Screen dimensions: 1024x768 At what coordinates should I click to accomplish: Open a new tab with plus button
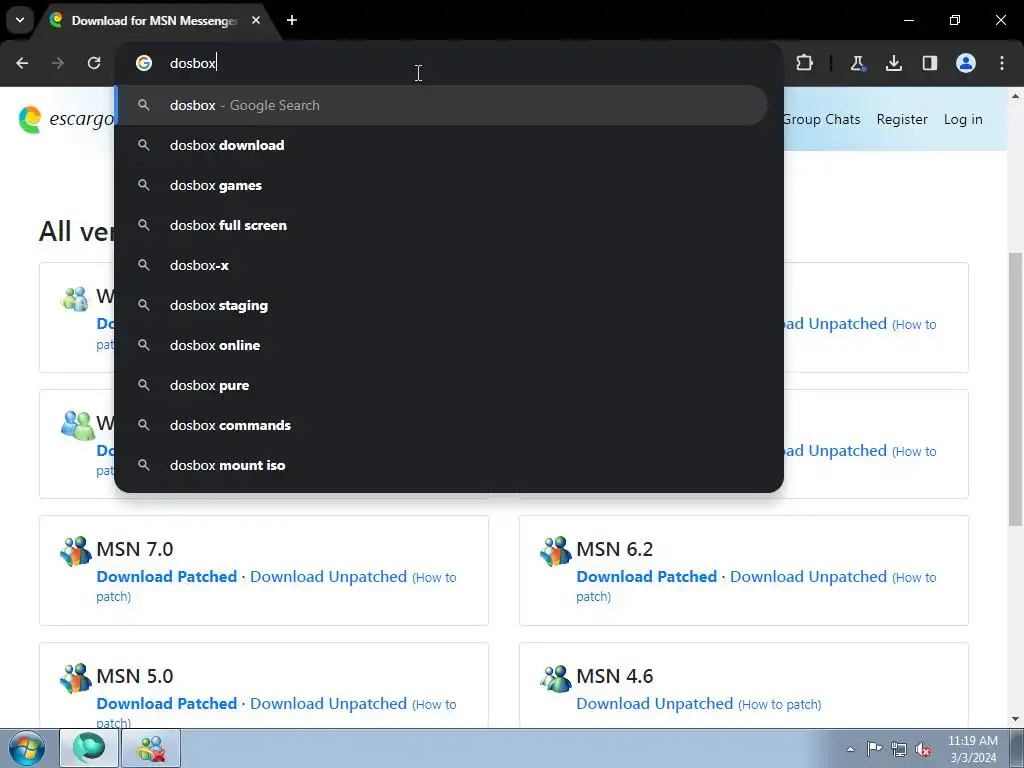[292, 20]
